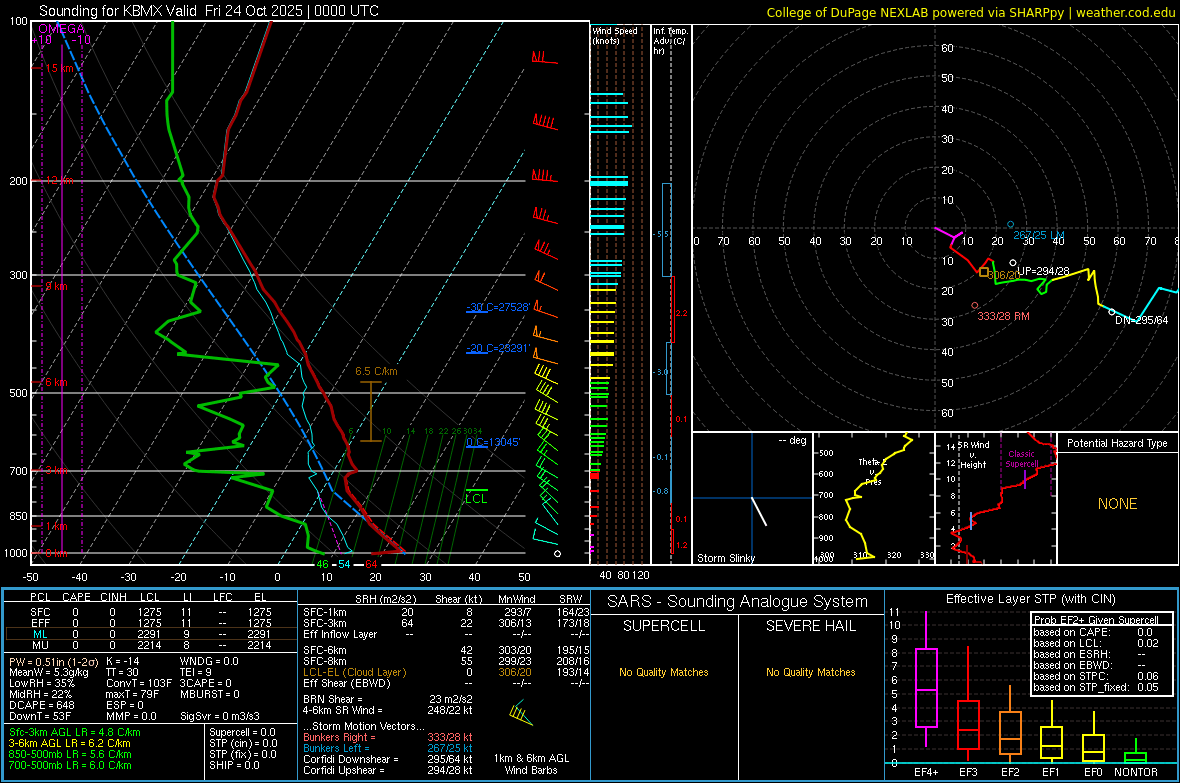The height and width of the screenshot is (783, 1180).
Task: Click the '333/28 RM' hodograph label
Action: click(1003, 316)
